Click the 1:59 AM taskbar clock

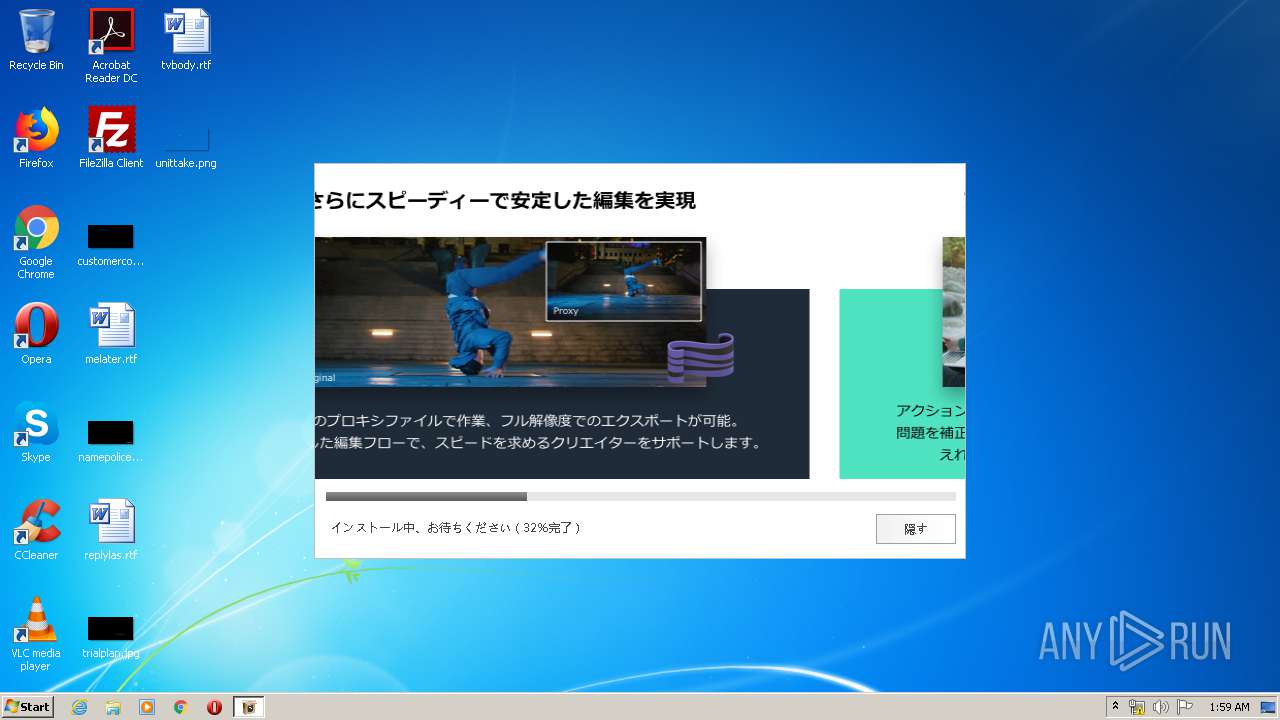[1229, 707]
